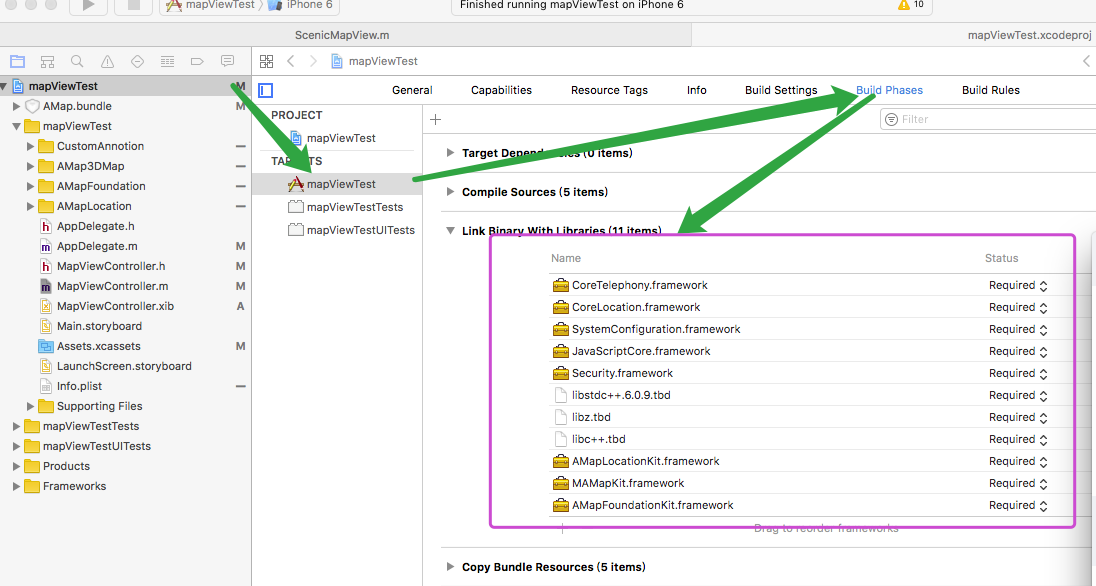Switch to the Resource Tags tab
The width and height of the screenshot is (1096, 586).
click(609, 90)
